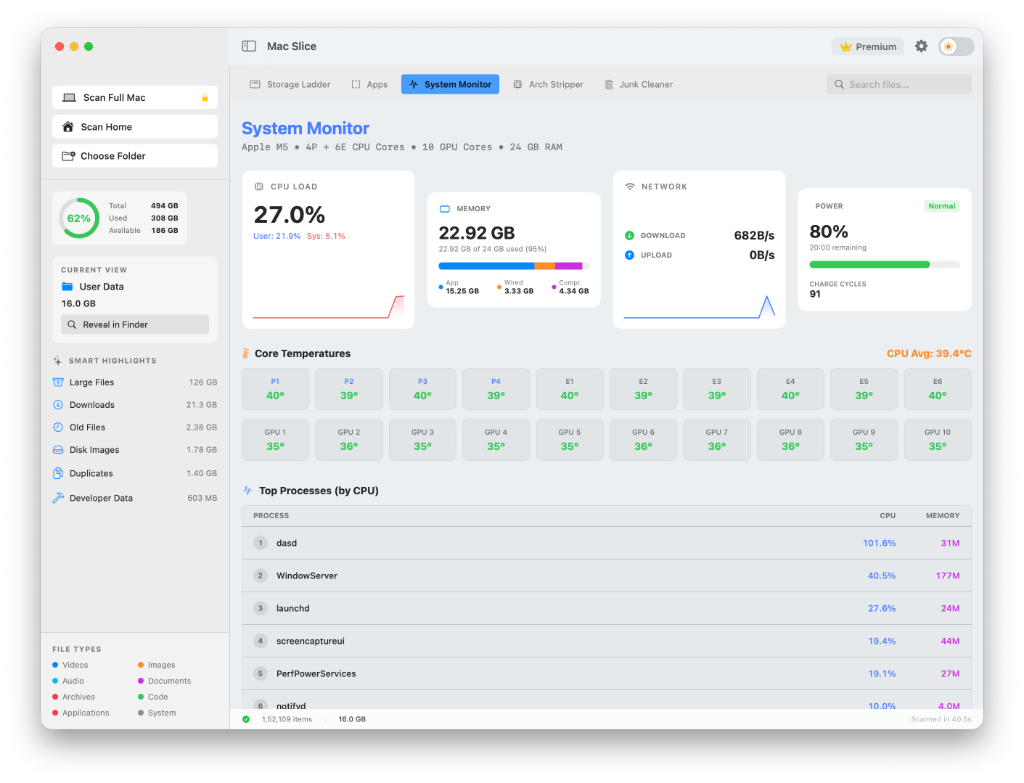
Task: Select the PerfPowerServices process row
Action: (x=606, y=674)
